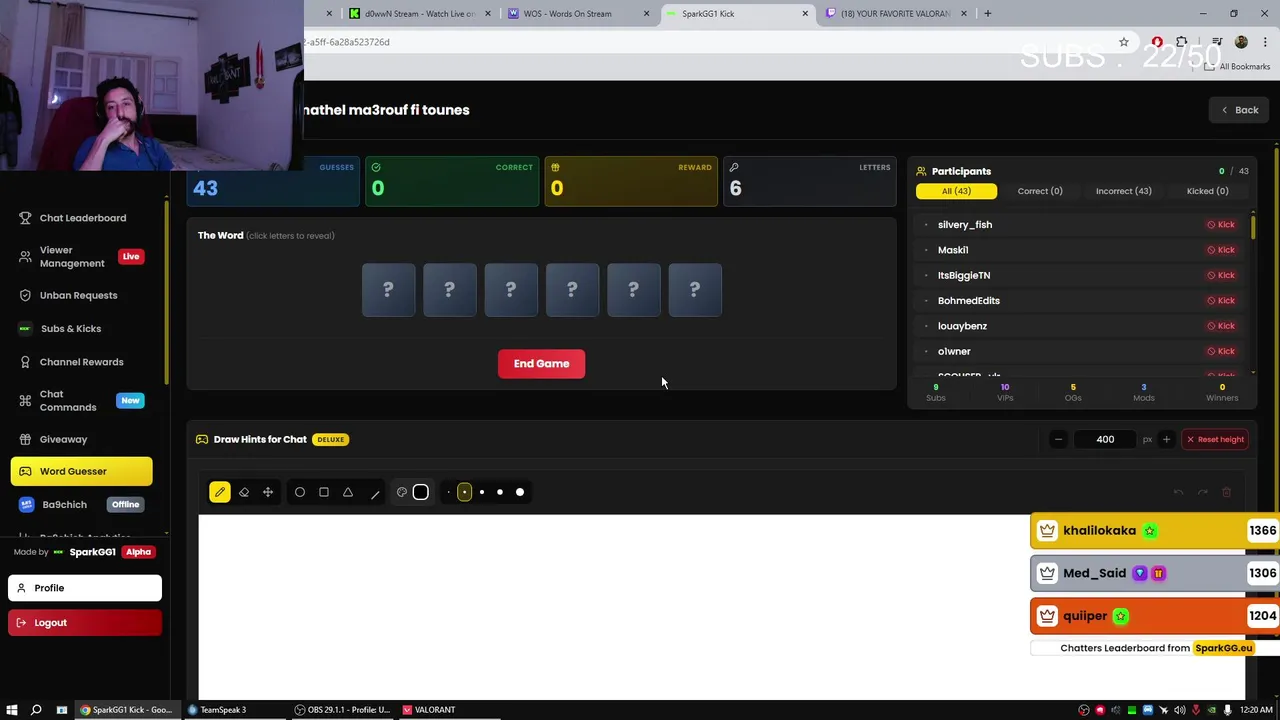
Task: Switch to YOUR FAVORITE VALORANT browser tab
Action: [895, 13]
